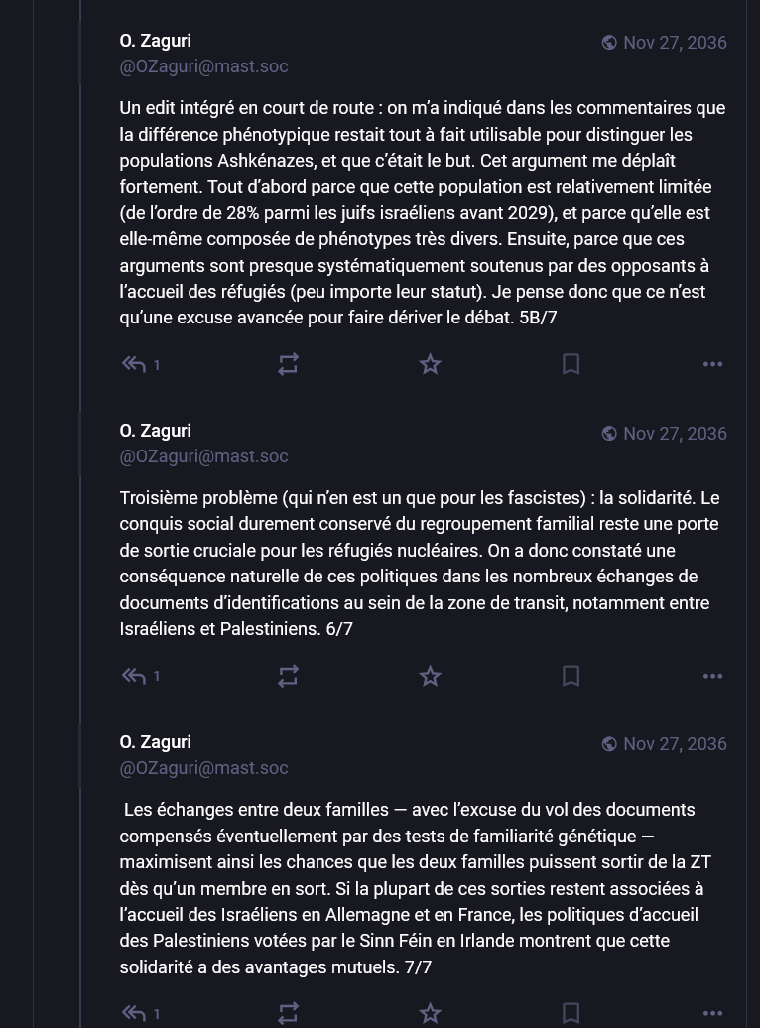This screenshot has width=760, height=1030.
Task: Boost the post ending 6/7
Action: point(288,676)
